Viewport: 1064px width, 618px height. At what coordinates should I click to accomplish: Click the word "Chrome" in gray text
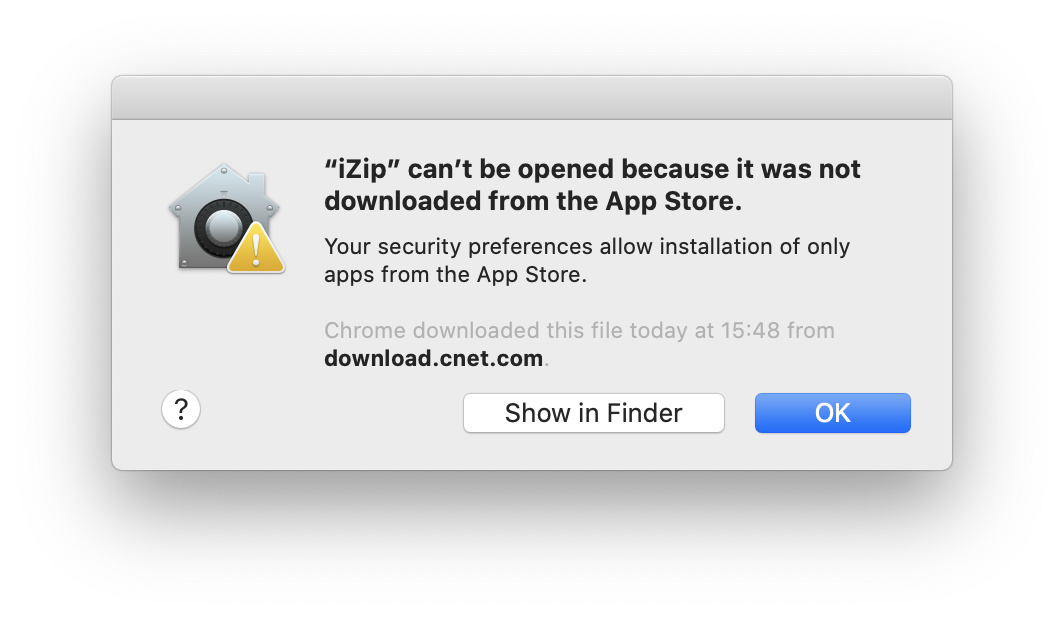tap(365, 330)
